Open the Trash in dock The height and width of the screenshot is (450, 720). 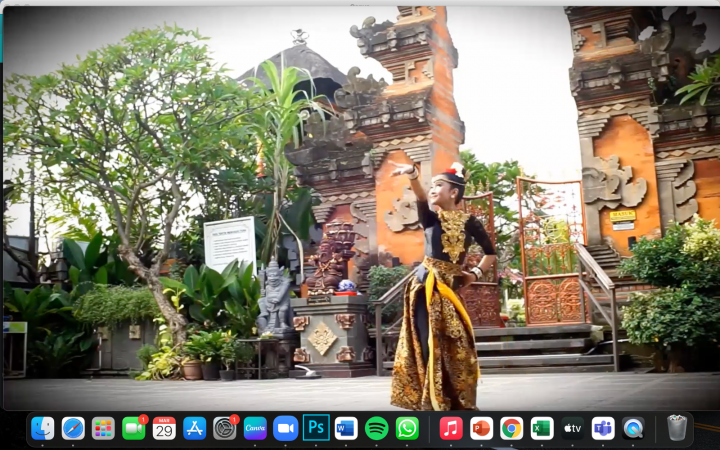coord(677,428)
